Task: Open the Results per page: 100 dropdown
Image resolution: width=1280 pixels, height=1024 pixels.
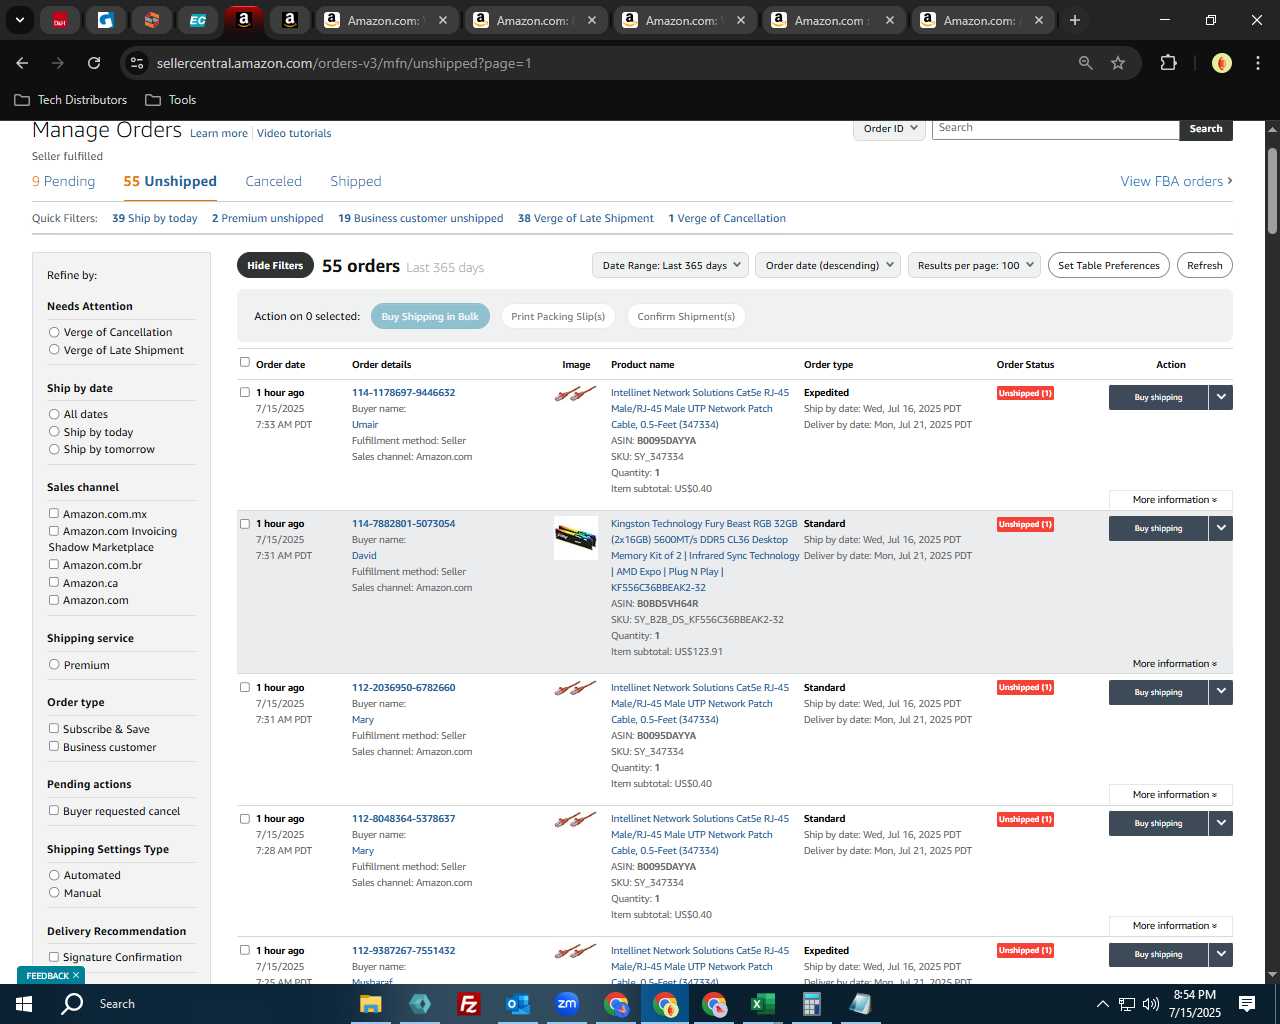Action: pyautogui.click(x=974, y=265)
